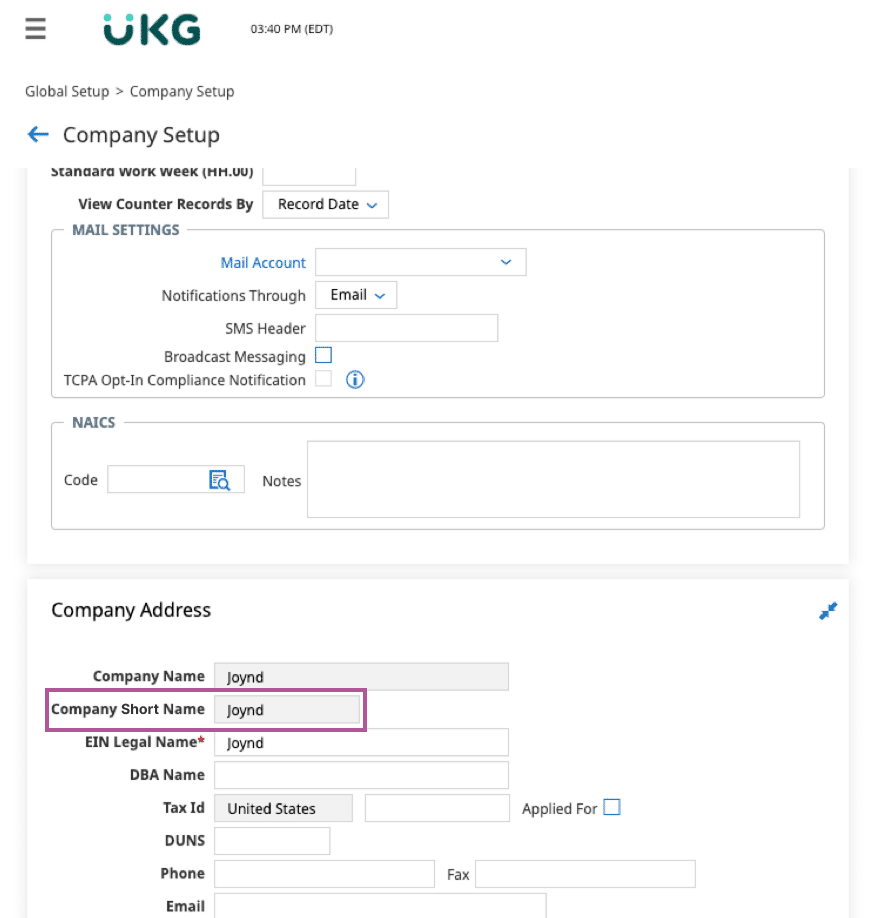Click the UKG logo
The width and height of the screenshot is (876, 918).
[x=152, y=30]
